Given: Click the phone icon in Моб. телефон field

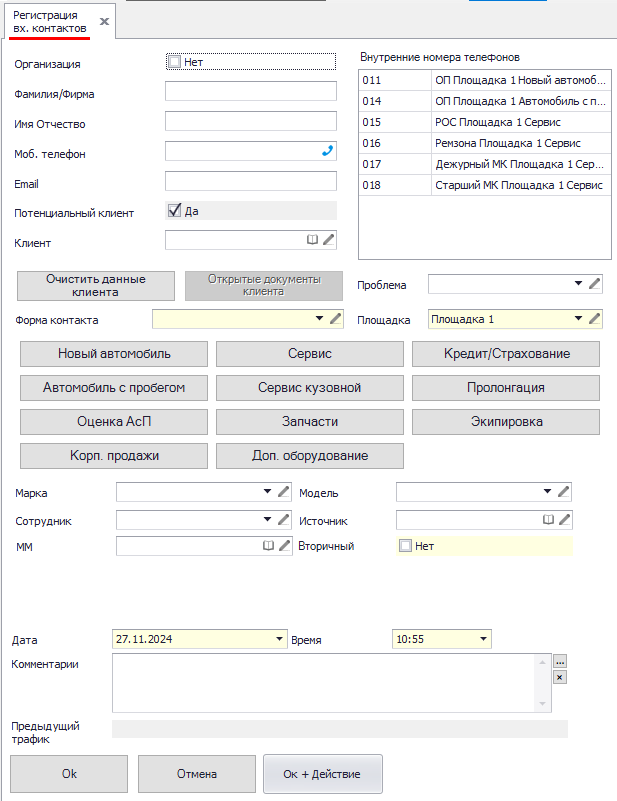Looking at the screenshot, I should pos(327,151).
